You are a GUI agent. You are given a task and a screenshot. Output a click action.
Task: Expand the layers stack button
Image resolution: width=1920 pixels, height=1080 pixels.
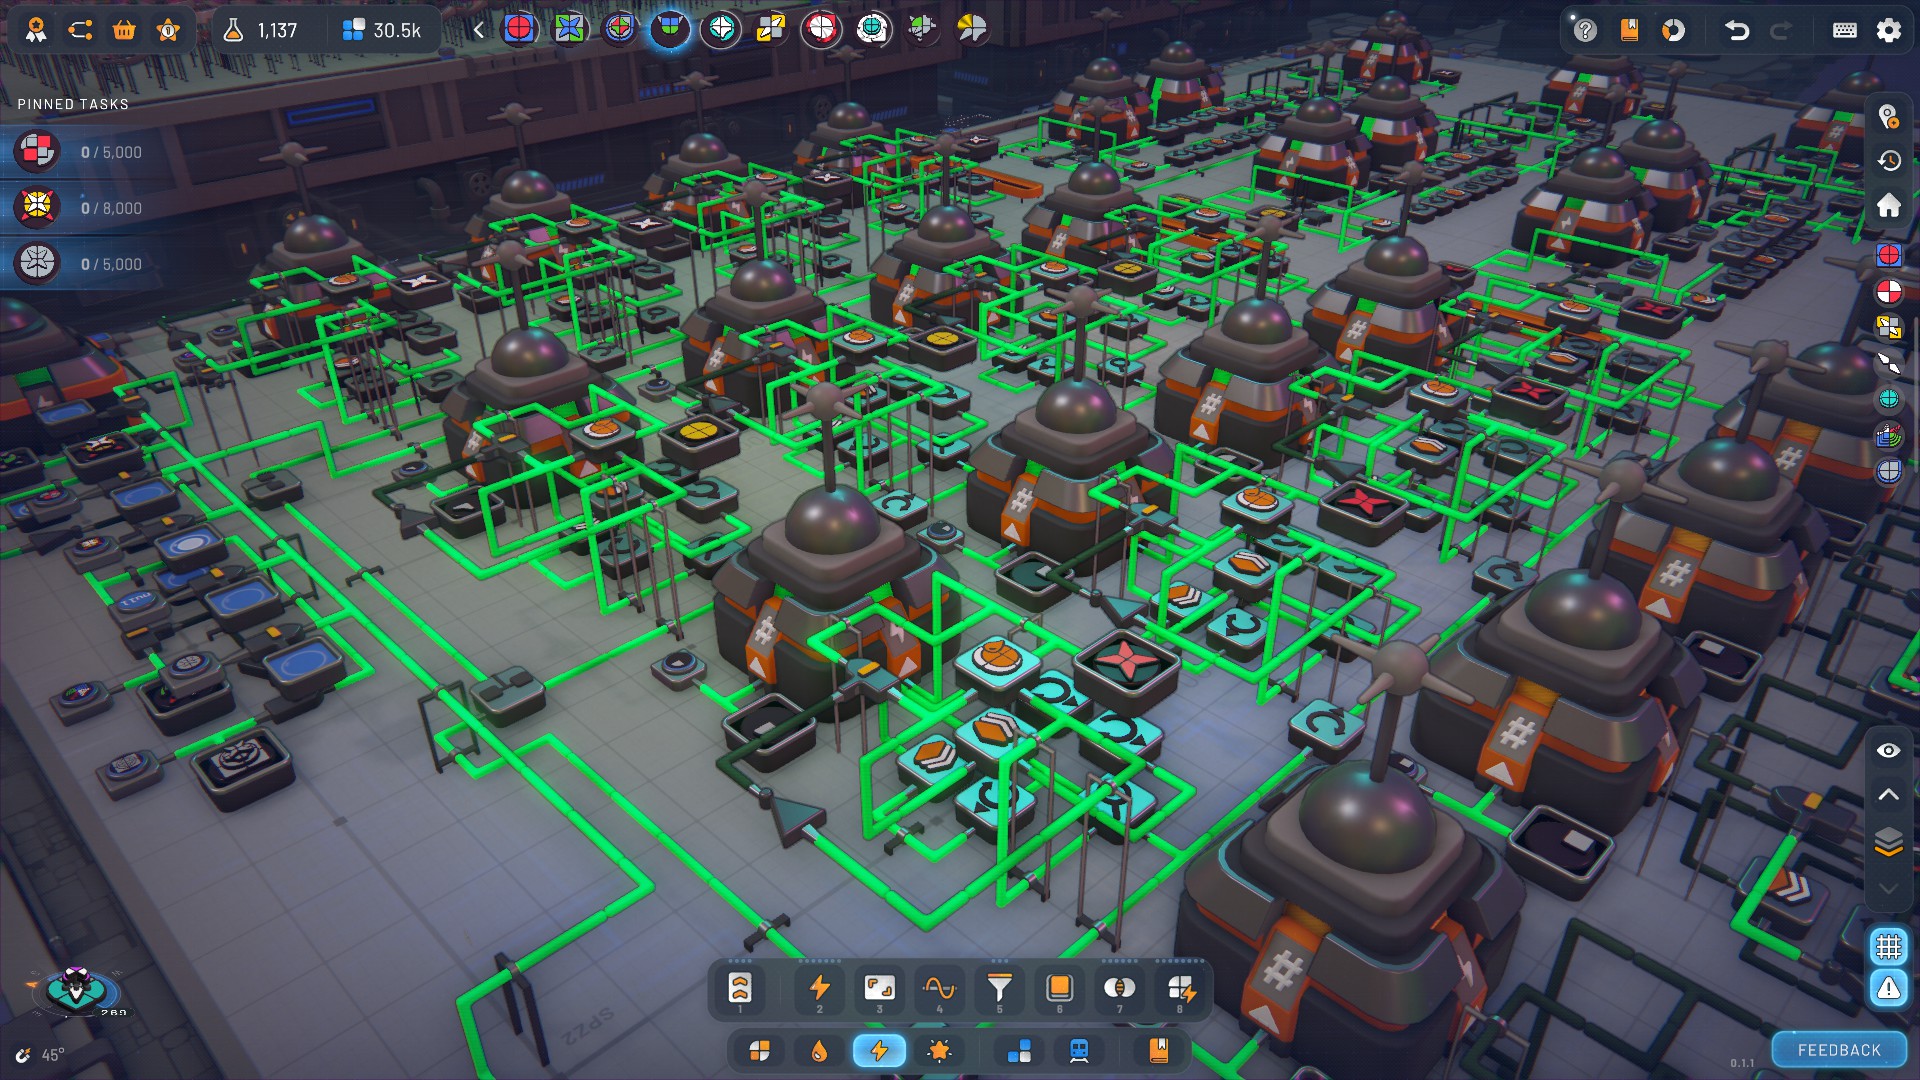click(x=1888, y=842)
